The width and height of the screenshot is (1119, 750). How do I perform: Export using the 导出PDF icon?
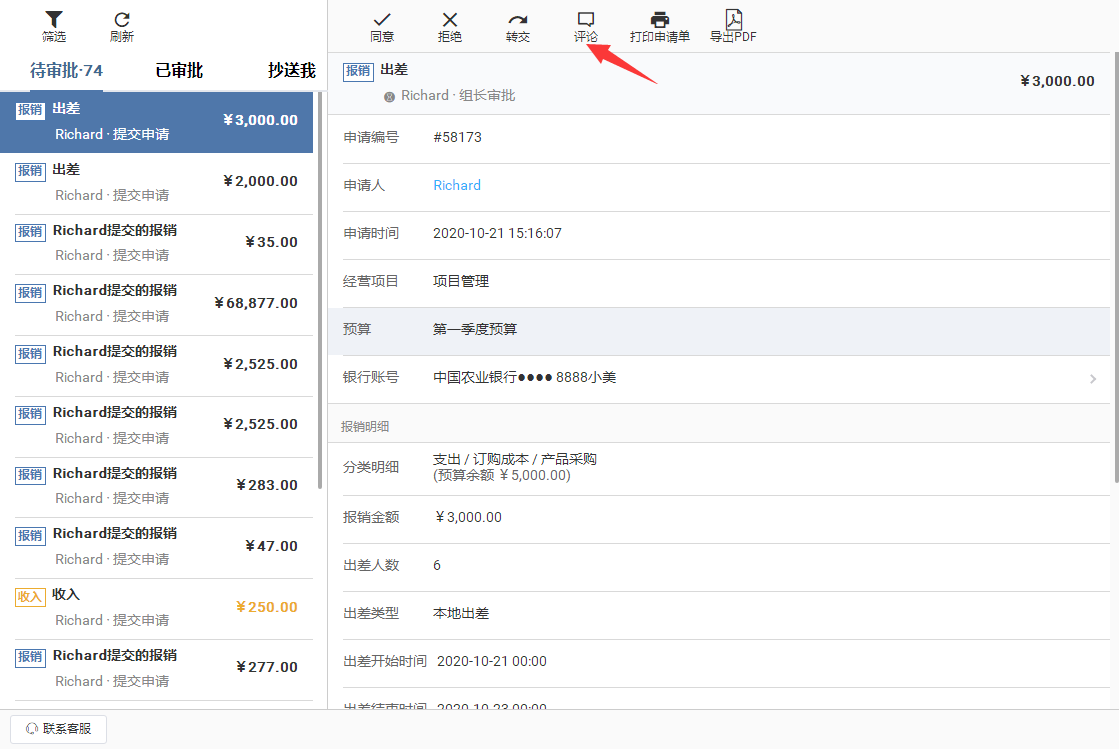[733, 20]
